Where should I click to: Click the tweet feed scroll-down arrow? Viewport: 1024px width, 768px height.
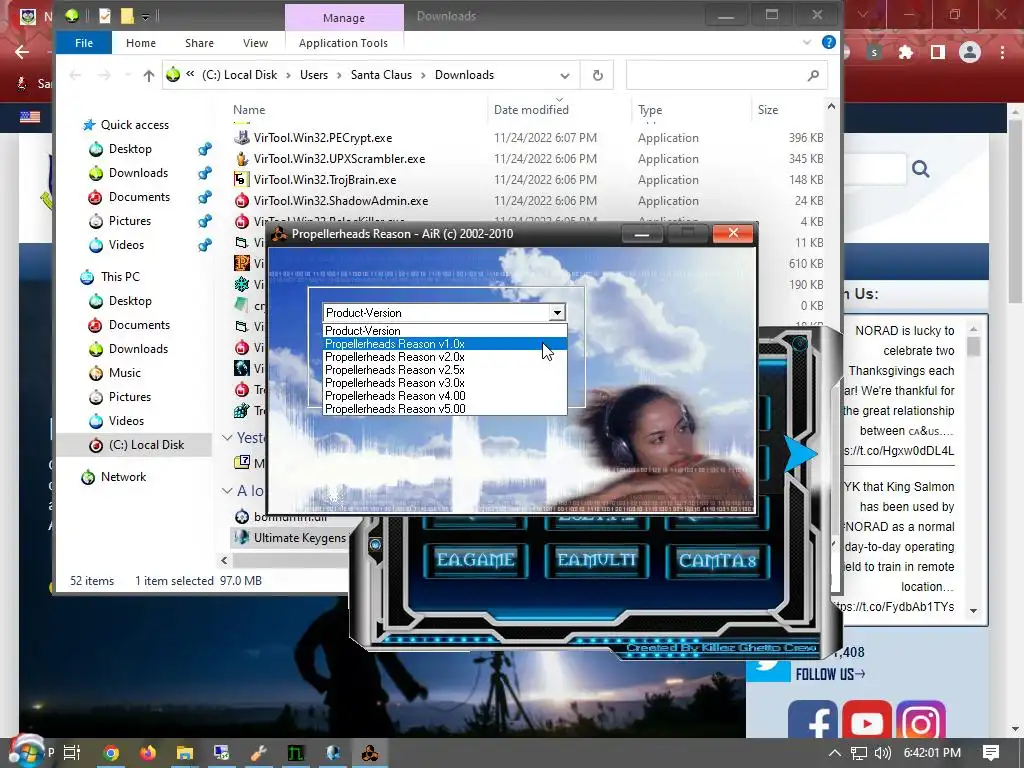974,611
